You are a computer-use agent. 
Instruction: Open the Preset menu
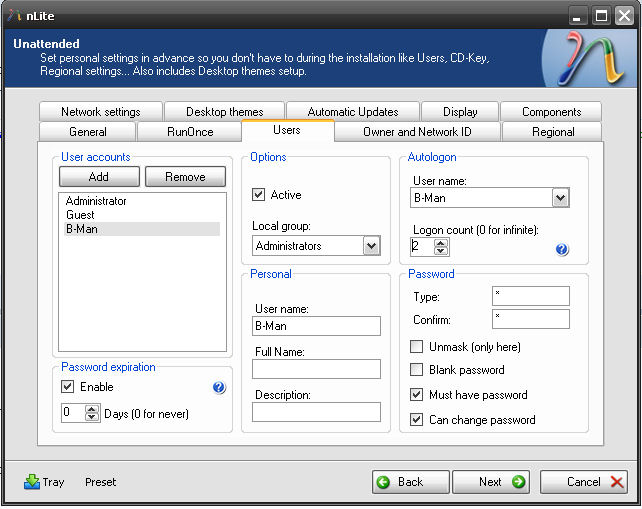point(101,482)
